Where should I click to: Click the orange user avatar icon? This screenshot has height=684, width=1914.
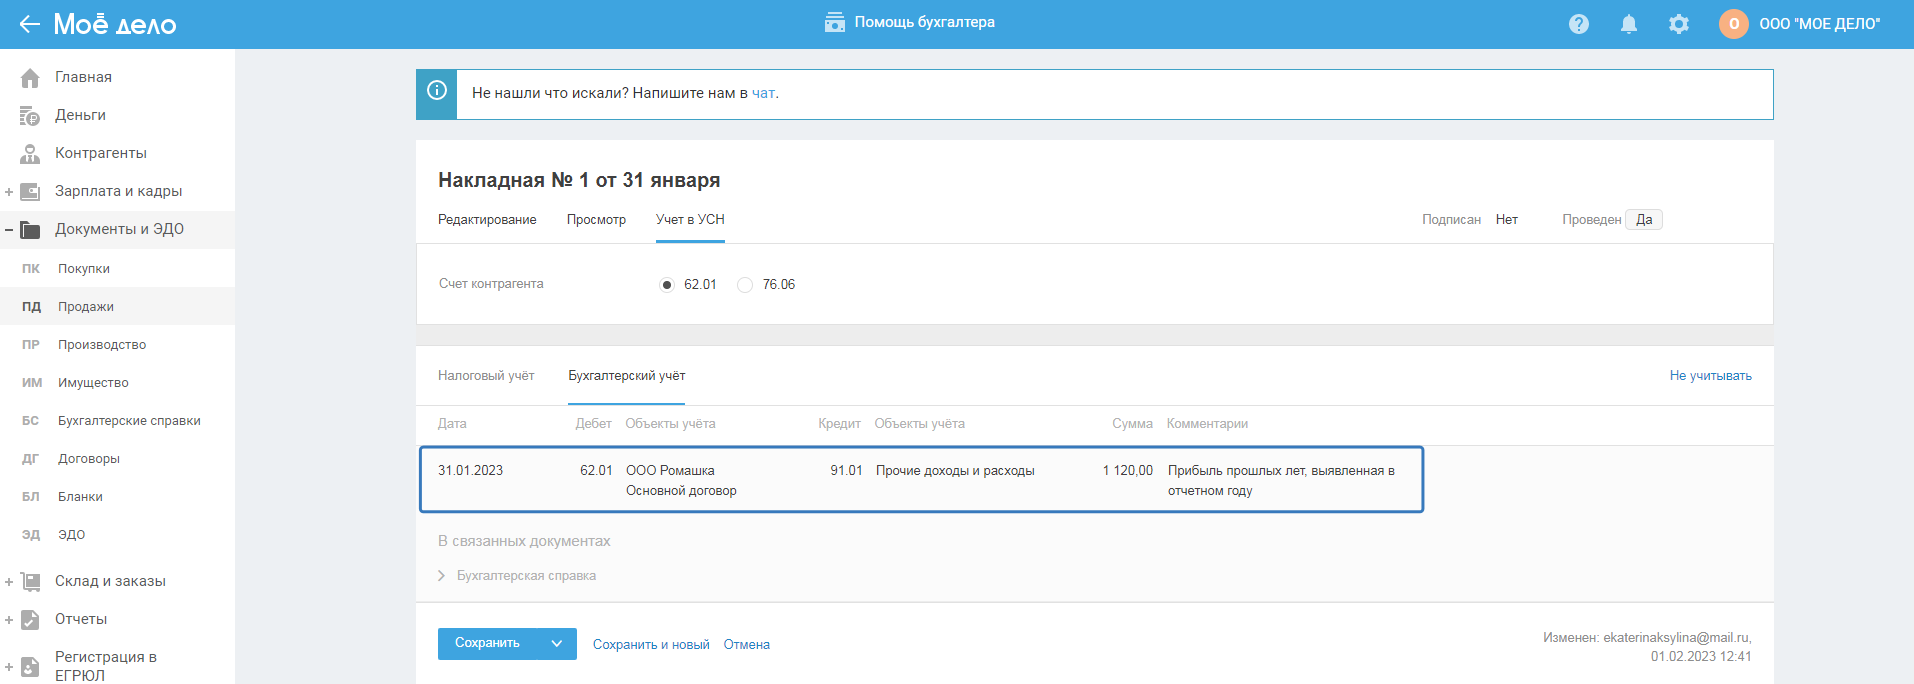click(x=1733, y=24)
